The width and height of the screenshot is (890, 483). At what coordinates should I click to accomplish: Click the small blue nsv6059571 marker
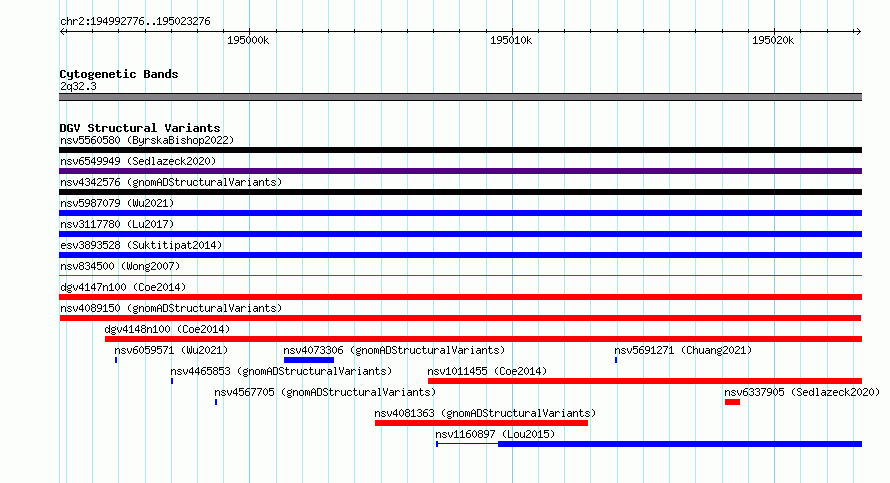pyautogui.click(x=116, y=360)
